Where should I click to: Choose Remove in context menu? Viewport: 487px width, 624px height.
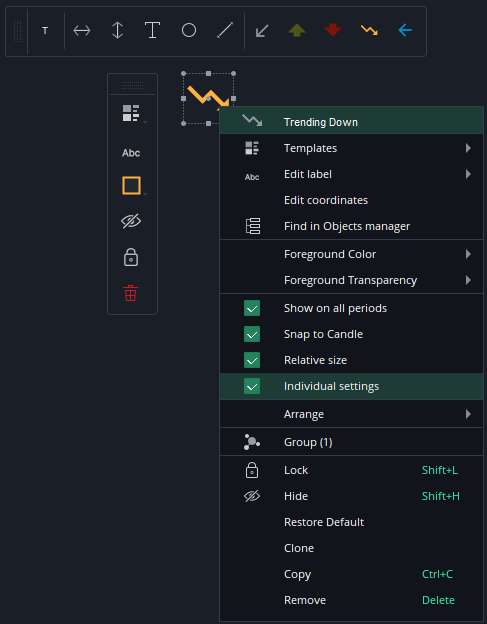[351, 600]
